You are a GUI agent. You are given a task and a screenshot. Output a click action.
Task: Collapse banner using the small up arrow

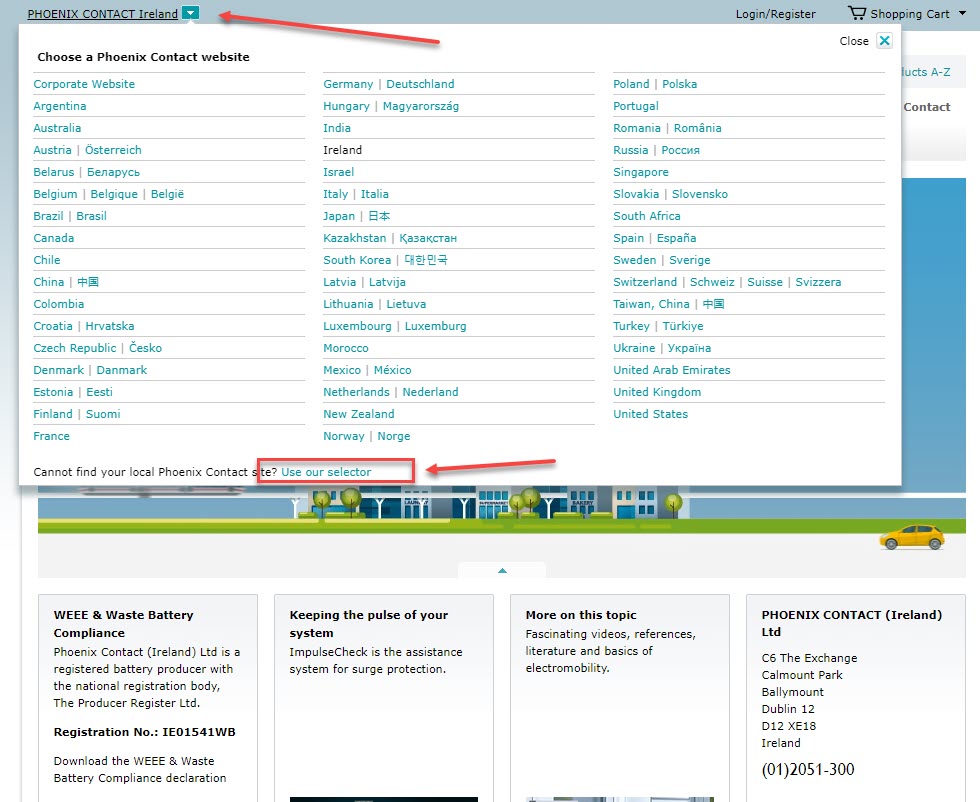pyautogui.click(x=502, y=570)
